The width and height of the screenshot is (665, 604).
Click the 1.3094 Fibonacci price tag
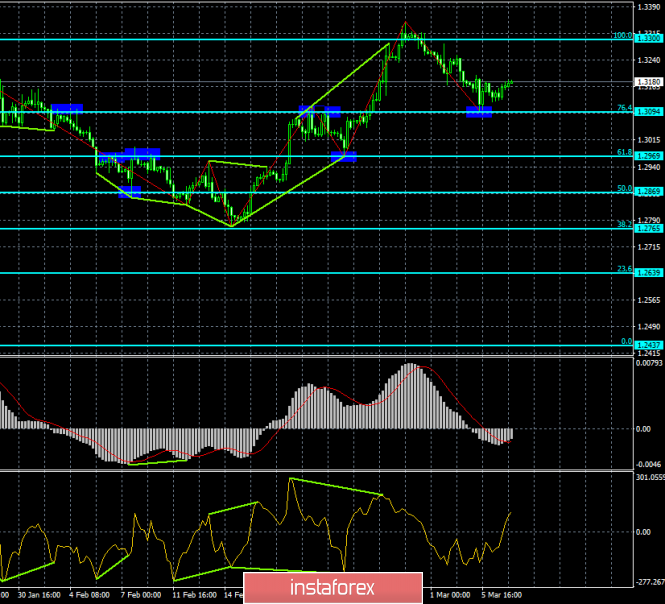[x=649, y=112]
